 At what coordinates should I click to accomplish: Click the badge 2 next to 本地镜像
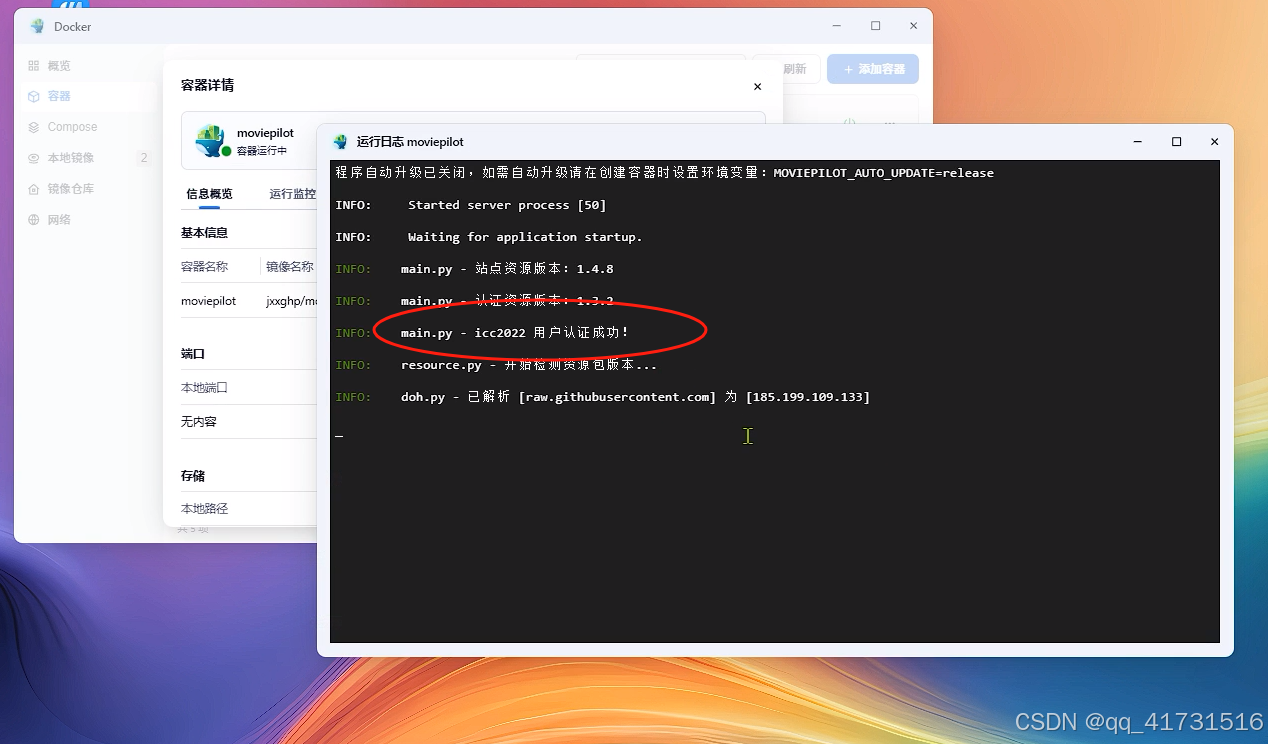[x=144, y=158]
